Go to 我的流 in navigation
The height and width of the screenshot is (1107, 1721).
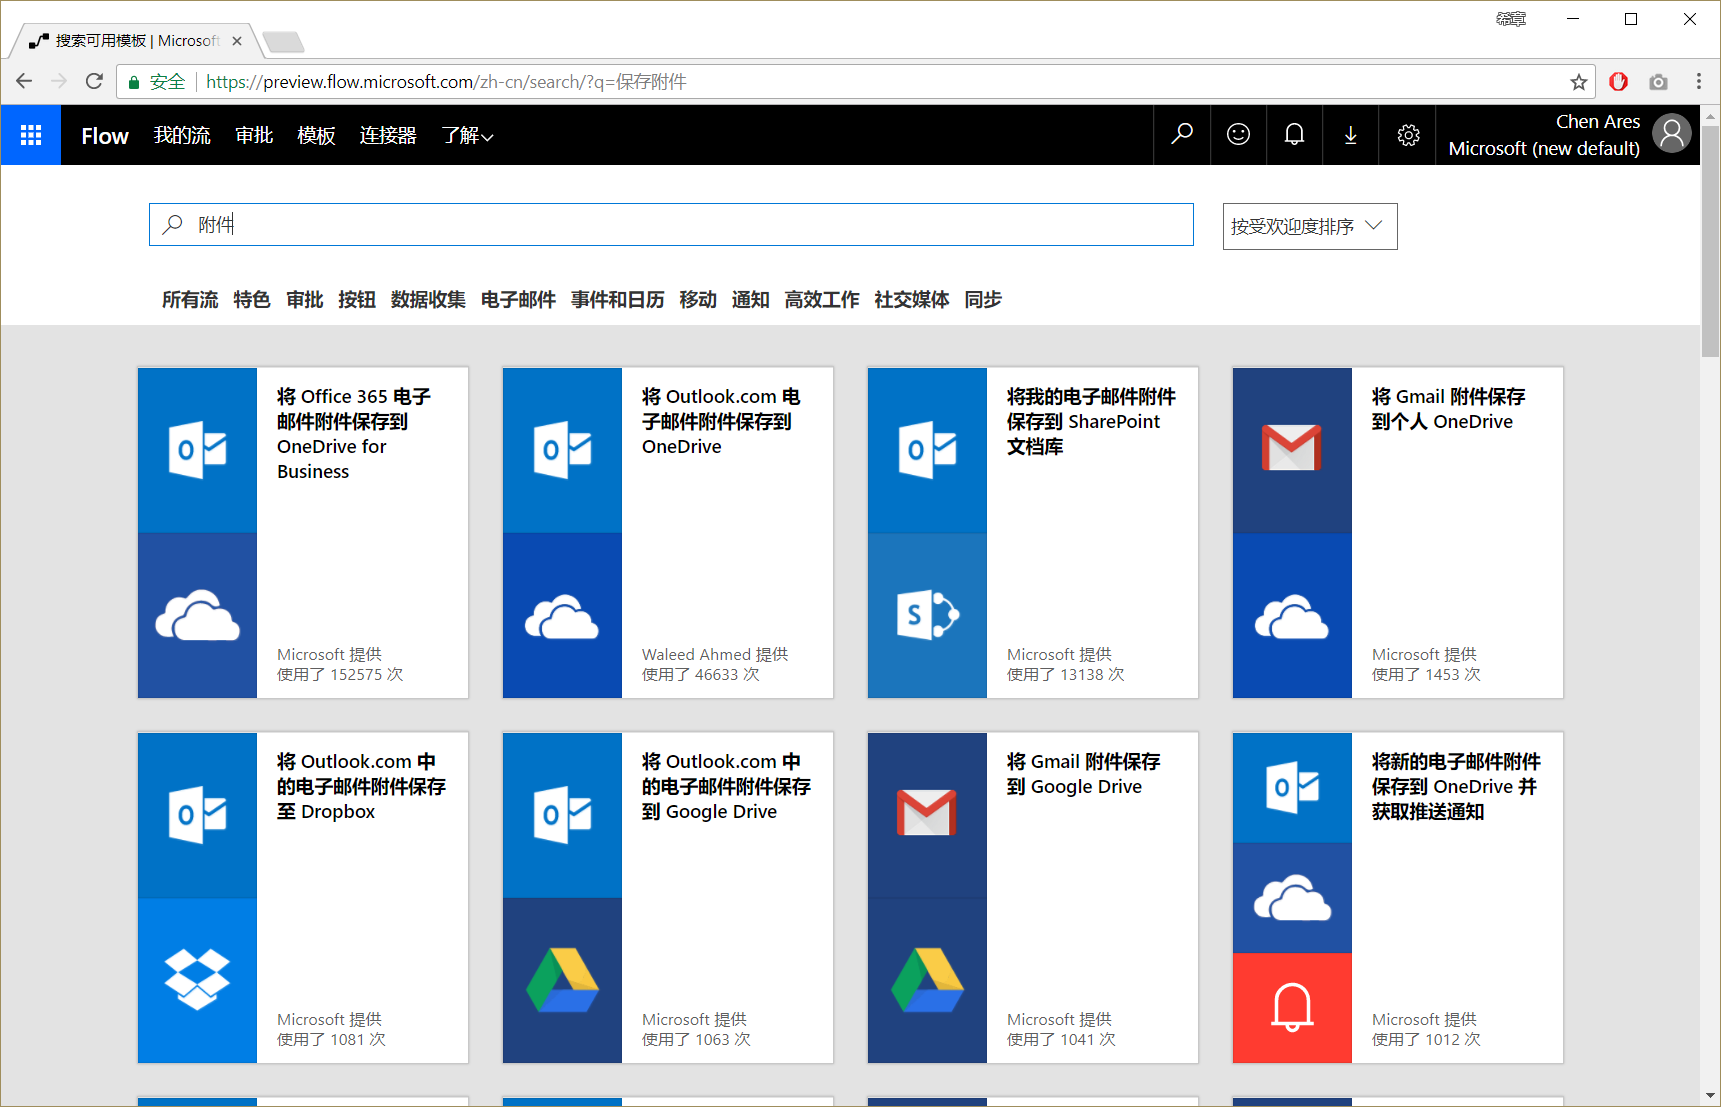[182, 136]
